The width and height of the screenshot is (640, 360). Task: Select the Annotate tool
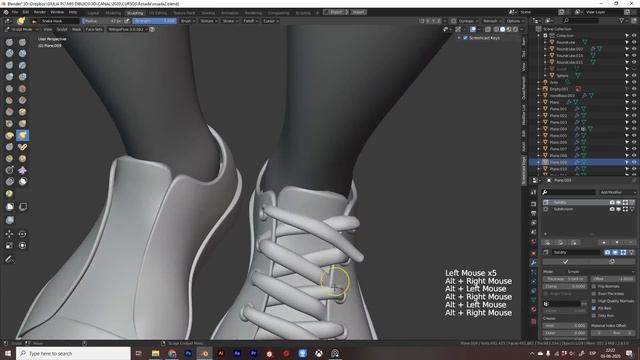click(9, 259)
